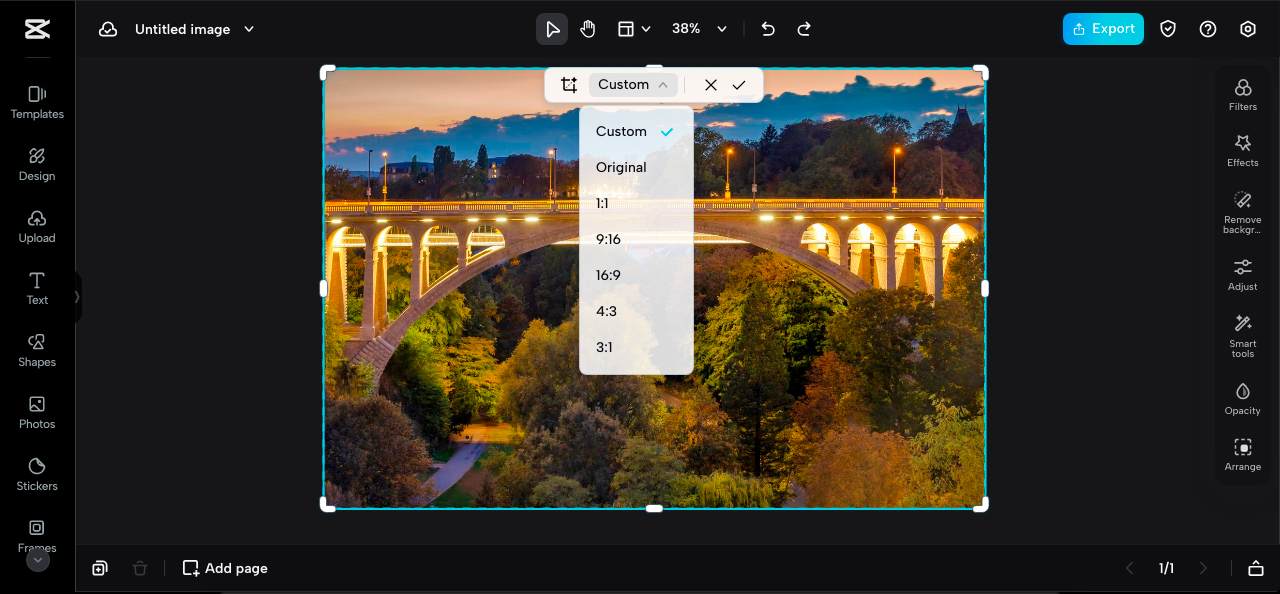This screenshot has width=1280, height=594.
Task: Click the top-left crop corner handle
Action: click(327, 72)
